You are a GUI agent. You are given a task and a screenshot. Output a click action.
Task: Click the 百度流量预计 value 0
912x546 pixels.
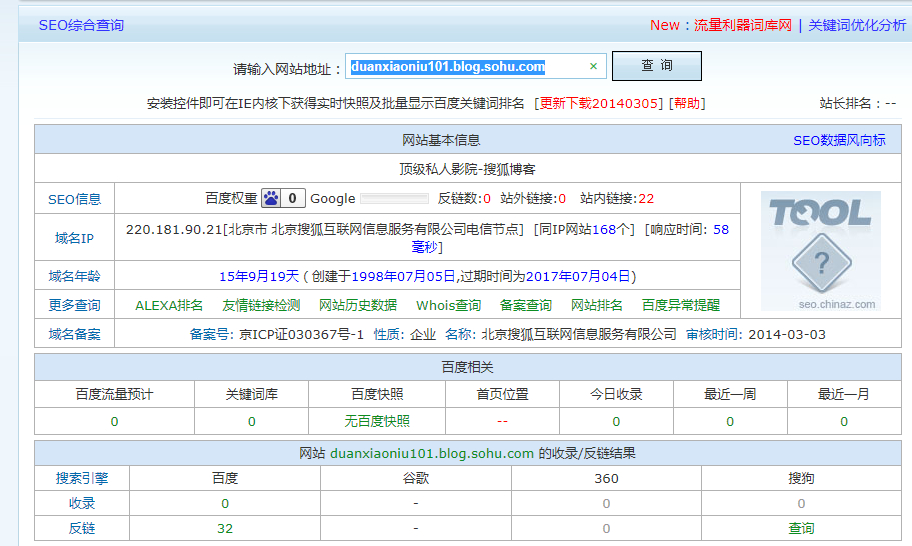(x=114, y=422)
